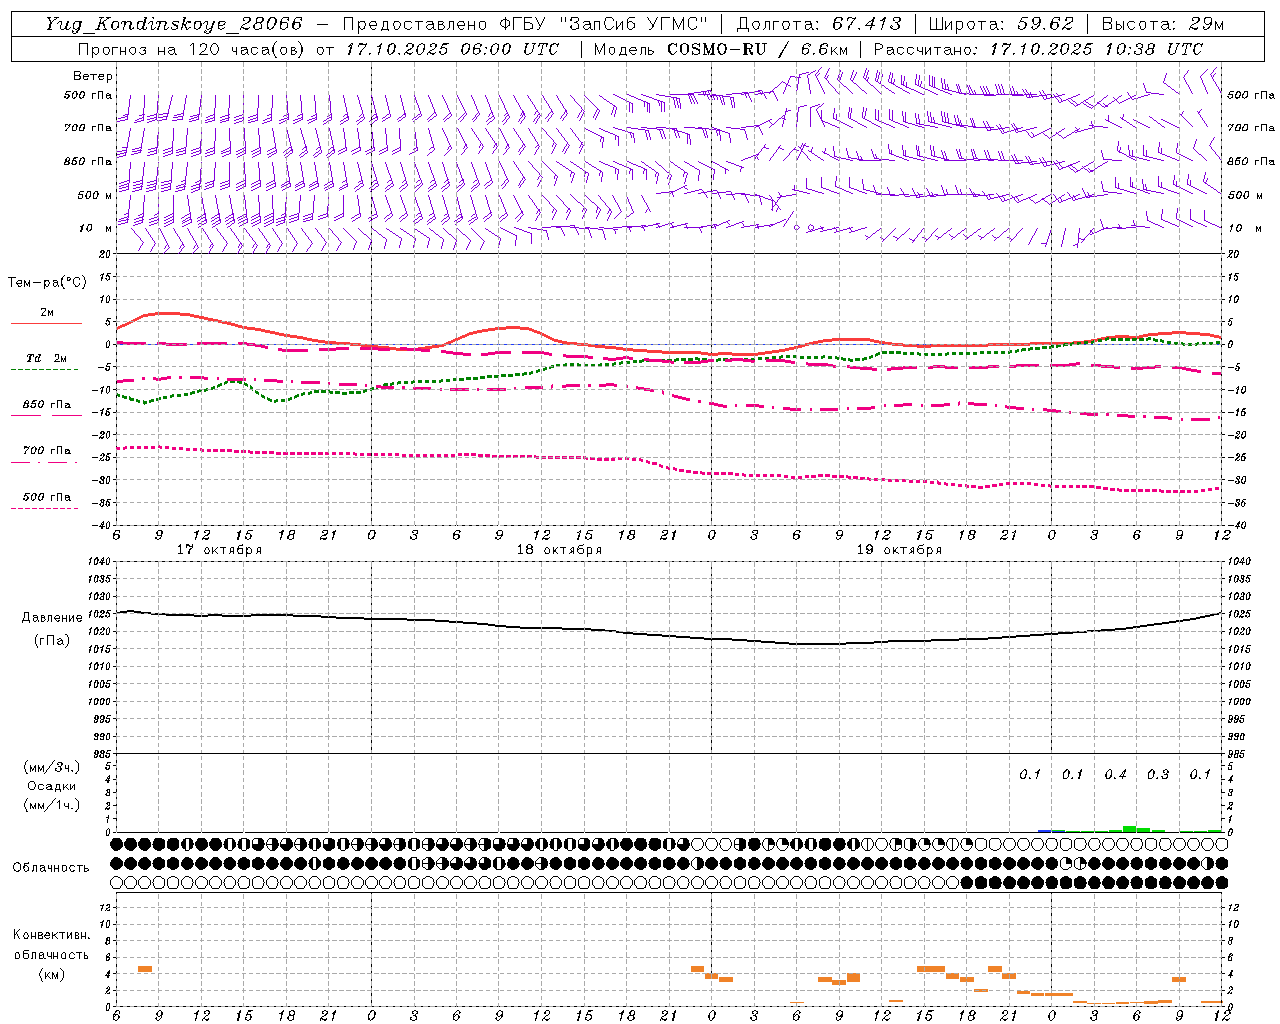Click the 'Тем-ра(°C)' temperature panel label
Screen dimensions: 1280x1024
pyautogui.click(x=47, y=283)
